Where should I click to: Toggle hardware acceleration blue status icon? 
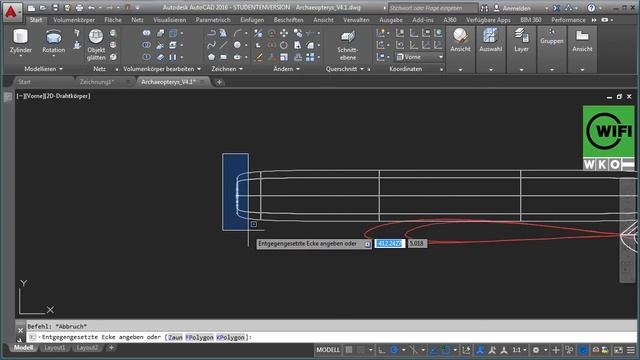pyautogui.click(x=584, y=350)
